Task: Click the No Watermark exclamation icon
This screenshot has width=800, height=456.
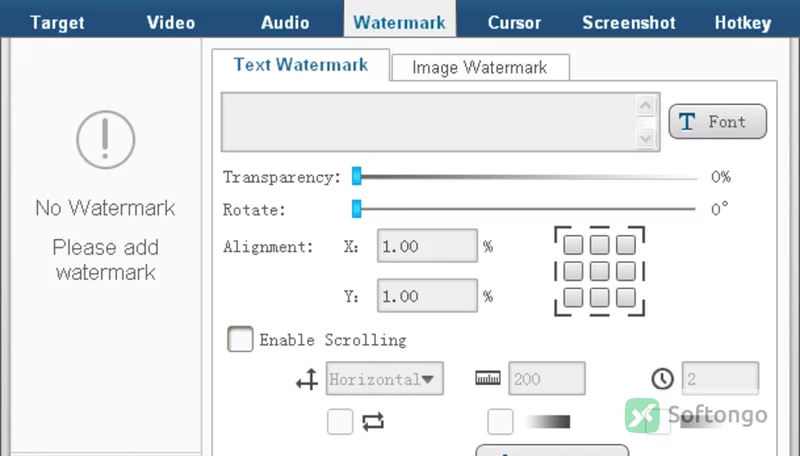Action: coord(106,140)
